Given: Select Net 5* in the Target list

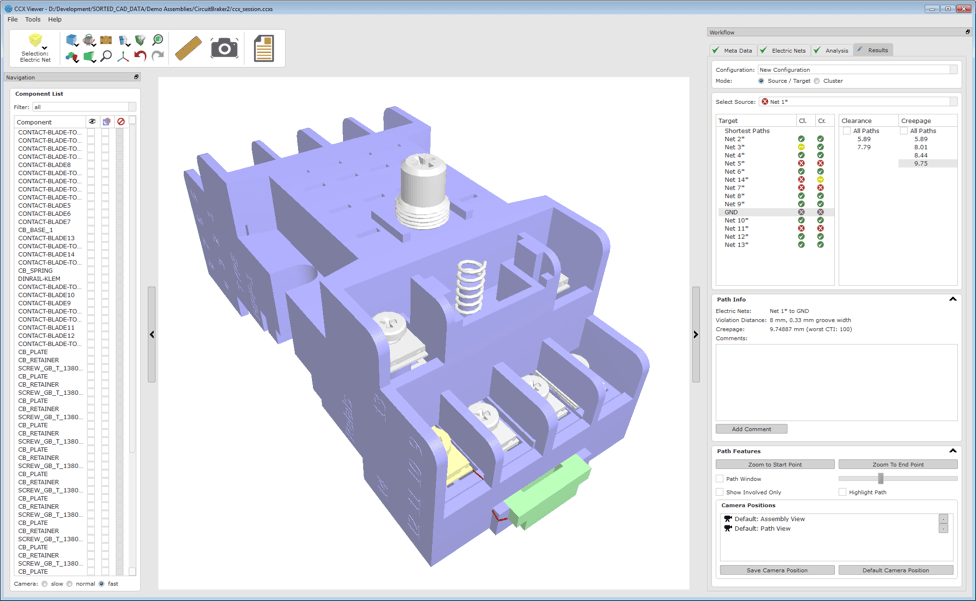Looking at the screenshot, I should (x=735, y=163).
